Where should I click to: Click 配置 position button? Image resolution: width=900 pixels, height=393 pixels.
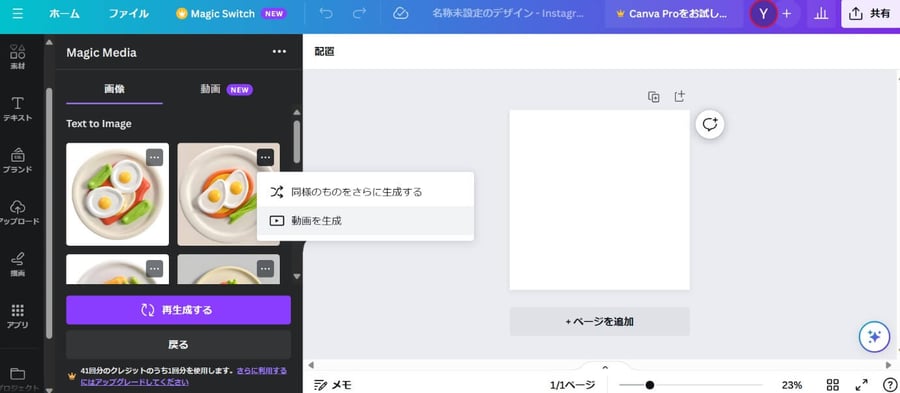(324, 51)
